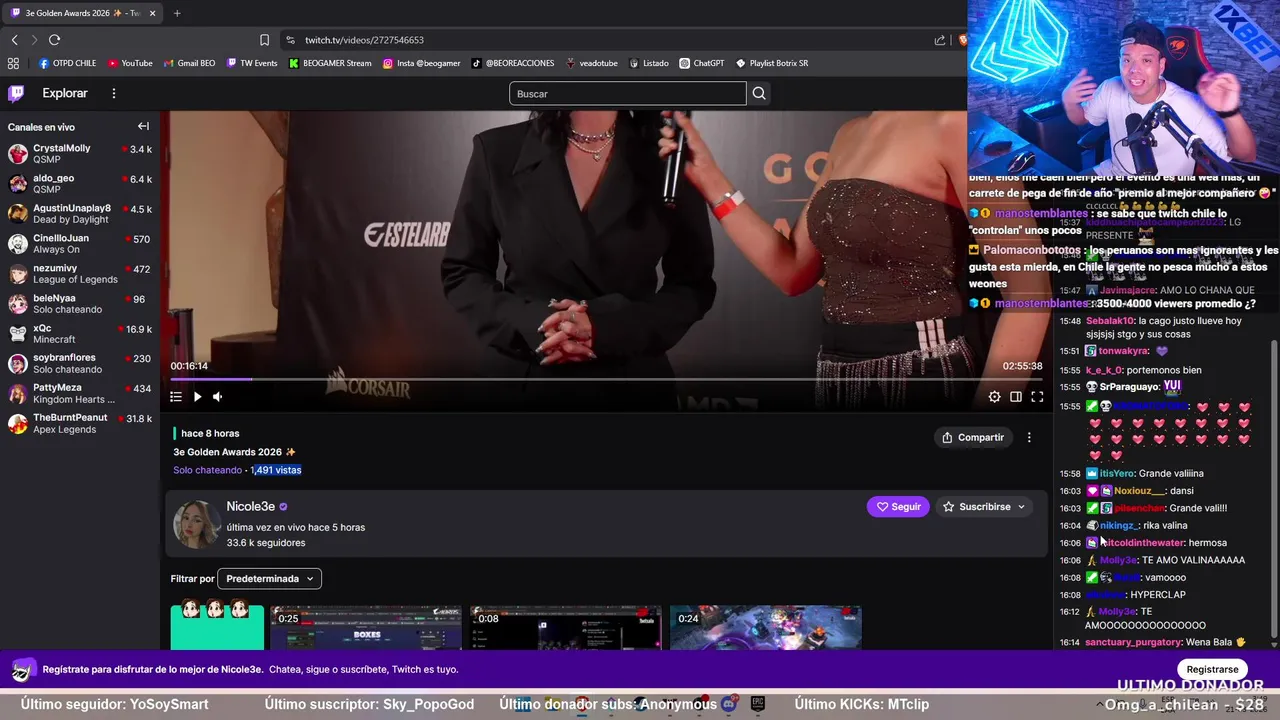Click the Solo chateando category link
1280x720 pixels.
point(207,470)
